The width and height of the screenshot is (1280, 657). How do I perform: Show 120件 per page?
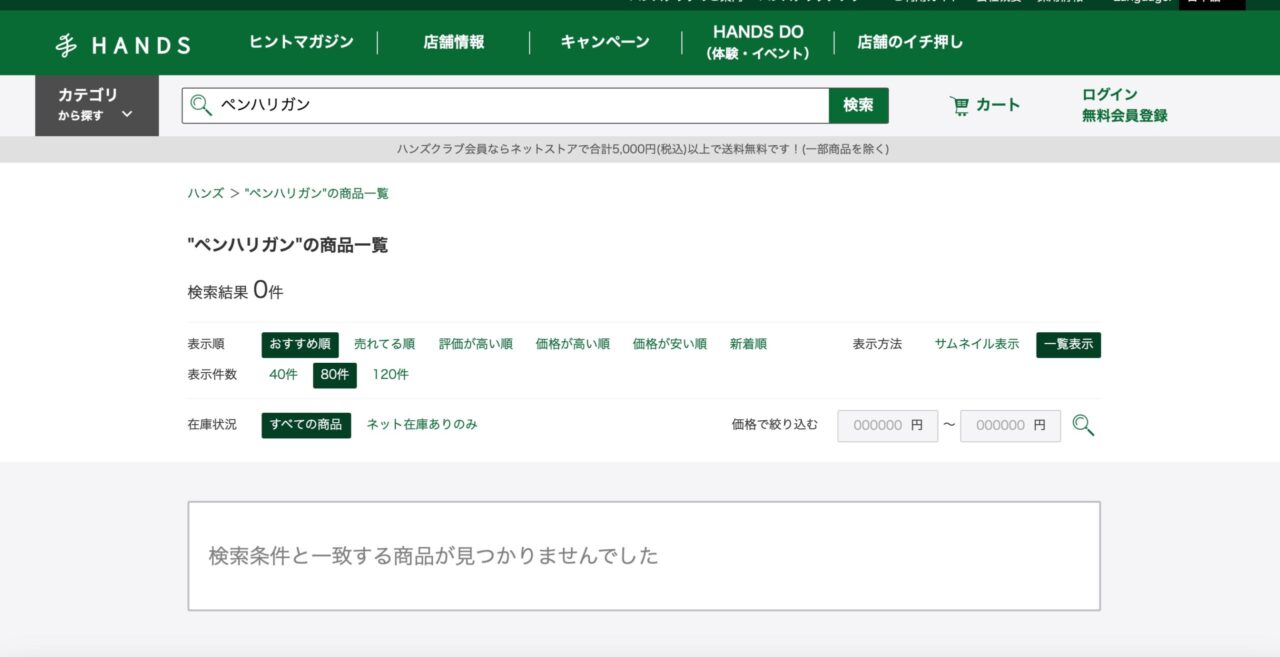coord(391,375)
